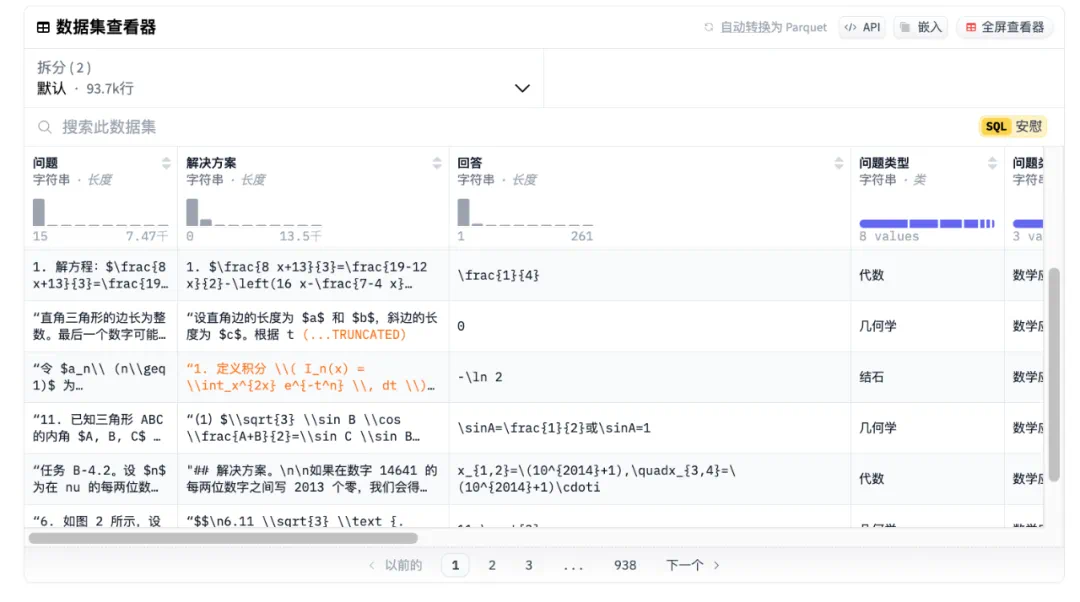
Task: Open page 3 of results
Action: [x=528, y=565]
